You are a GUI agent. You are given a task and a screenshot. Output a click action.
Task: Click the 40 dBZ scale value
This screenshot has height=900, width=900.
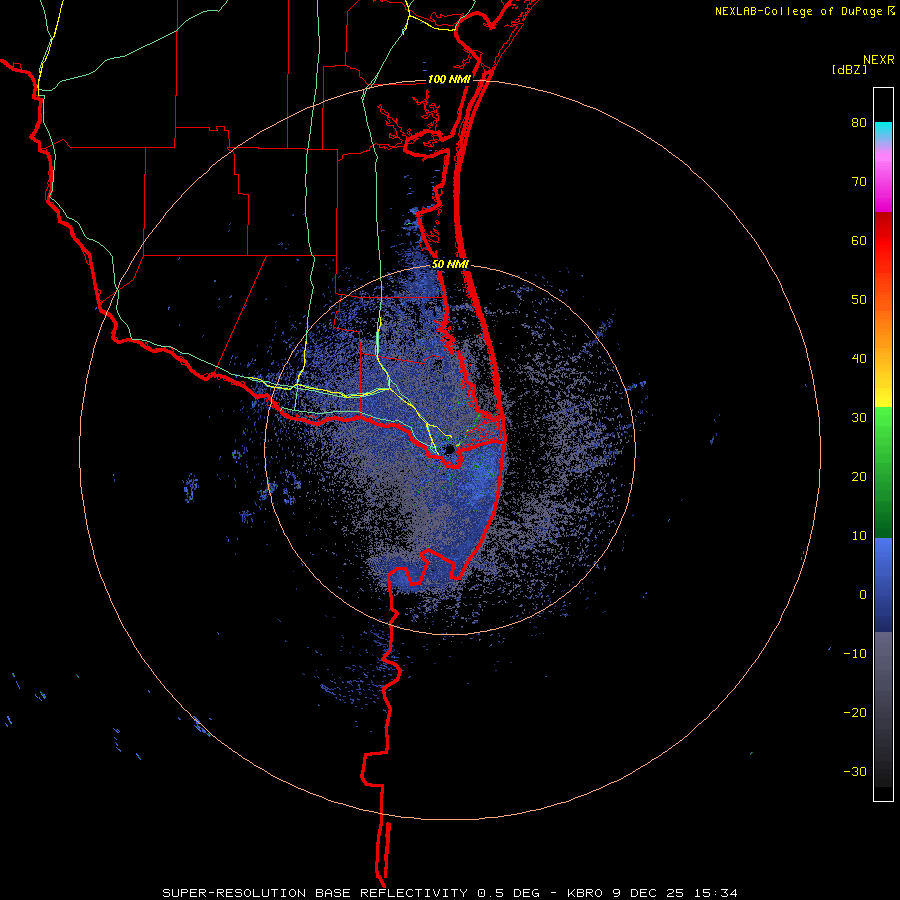click(x=859, y=359)
